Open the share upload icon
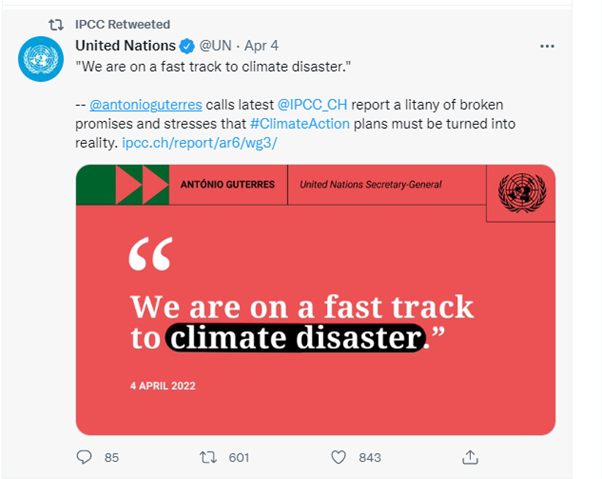 (x=470, y=457)
